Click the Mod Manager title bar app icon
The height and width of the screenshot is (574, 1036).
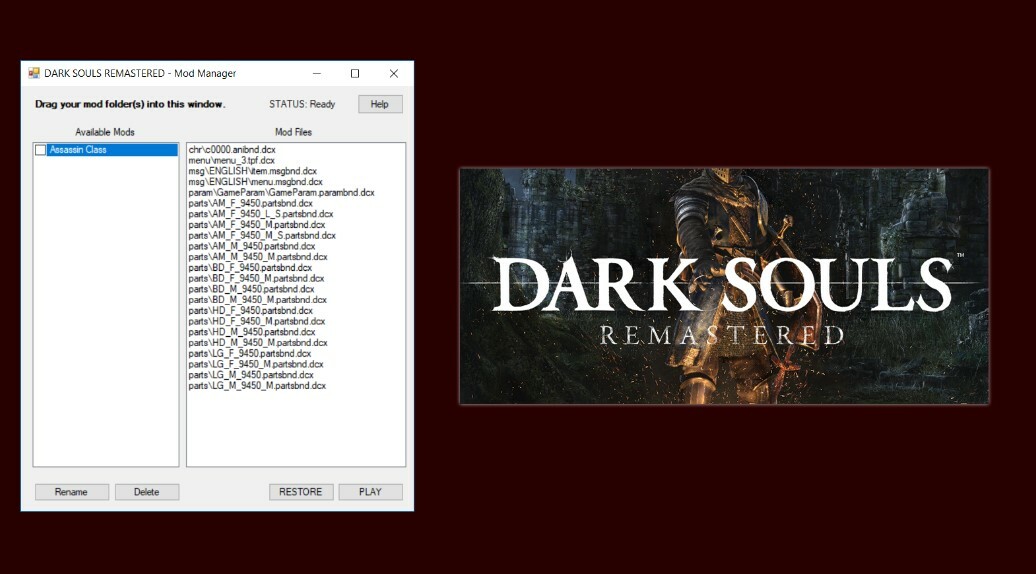click(34, 73)
